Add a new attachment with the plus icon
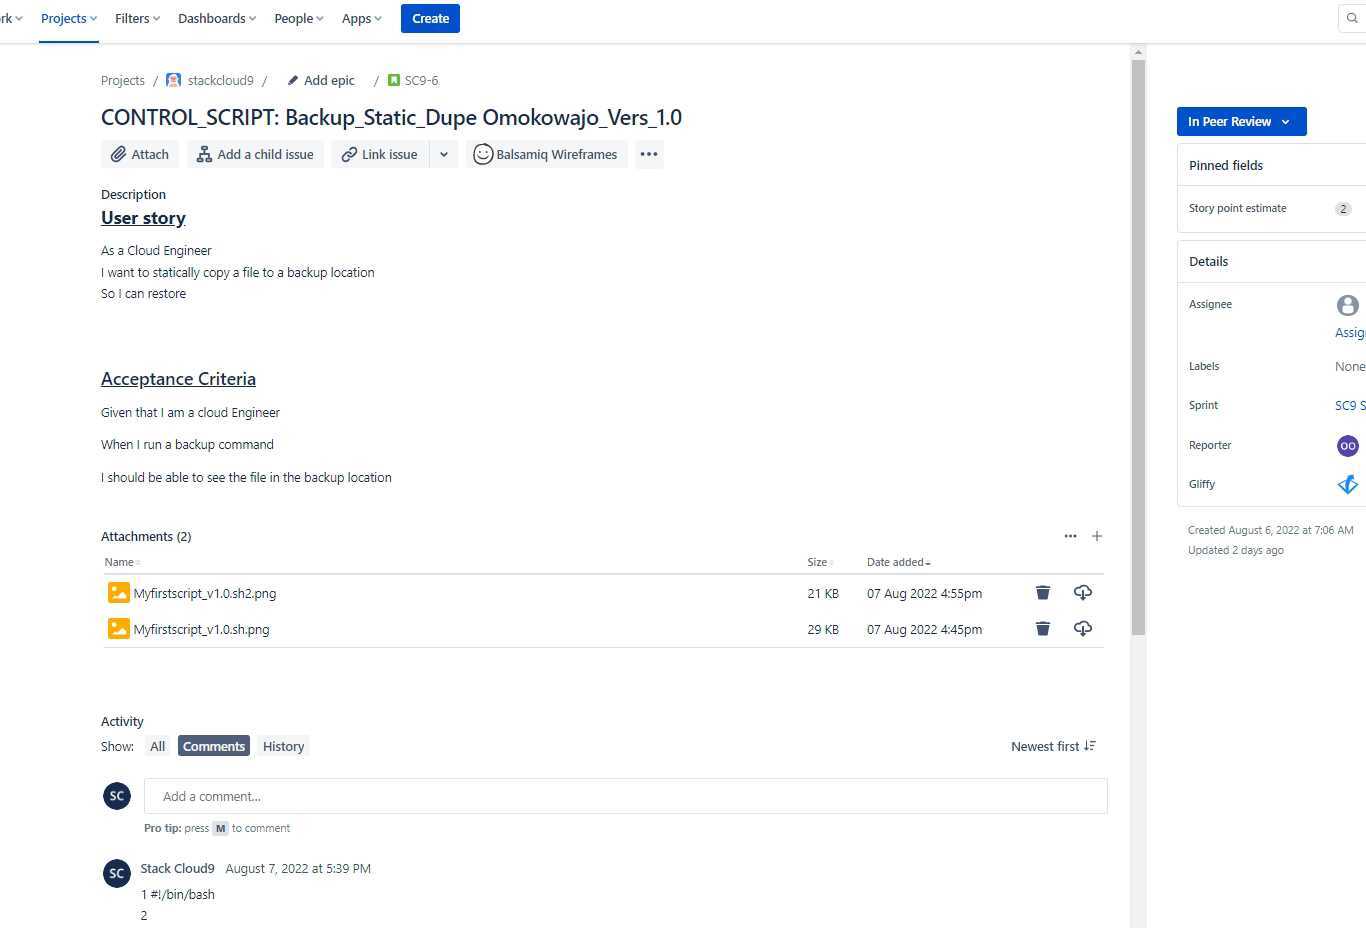Image resolution: width=1366 pixels, height=928 pixels. [1096, 536]
